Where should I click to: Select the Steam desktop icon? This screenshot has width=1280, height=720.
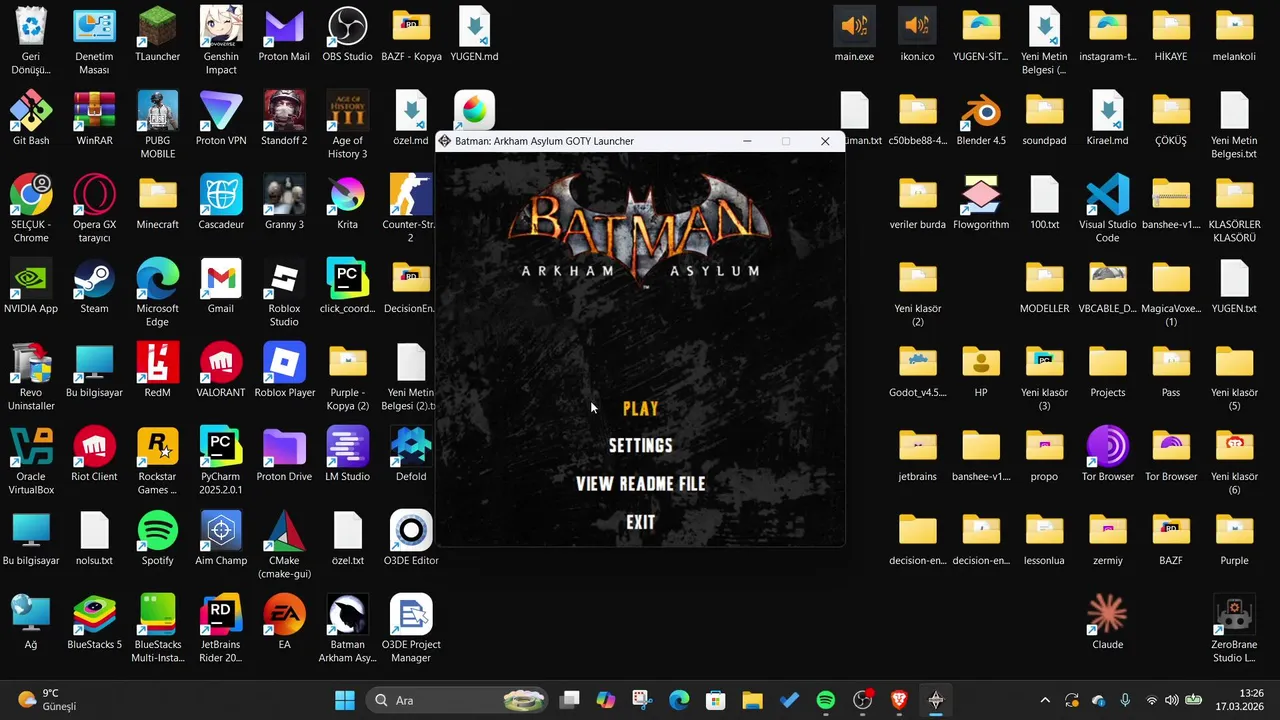click(94, 287)
